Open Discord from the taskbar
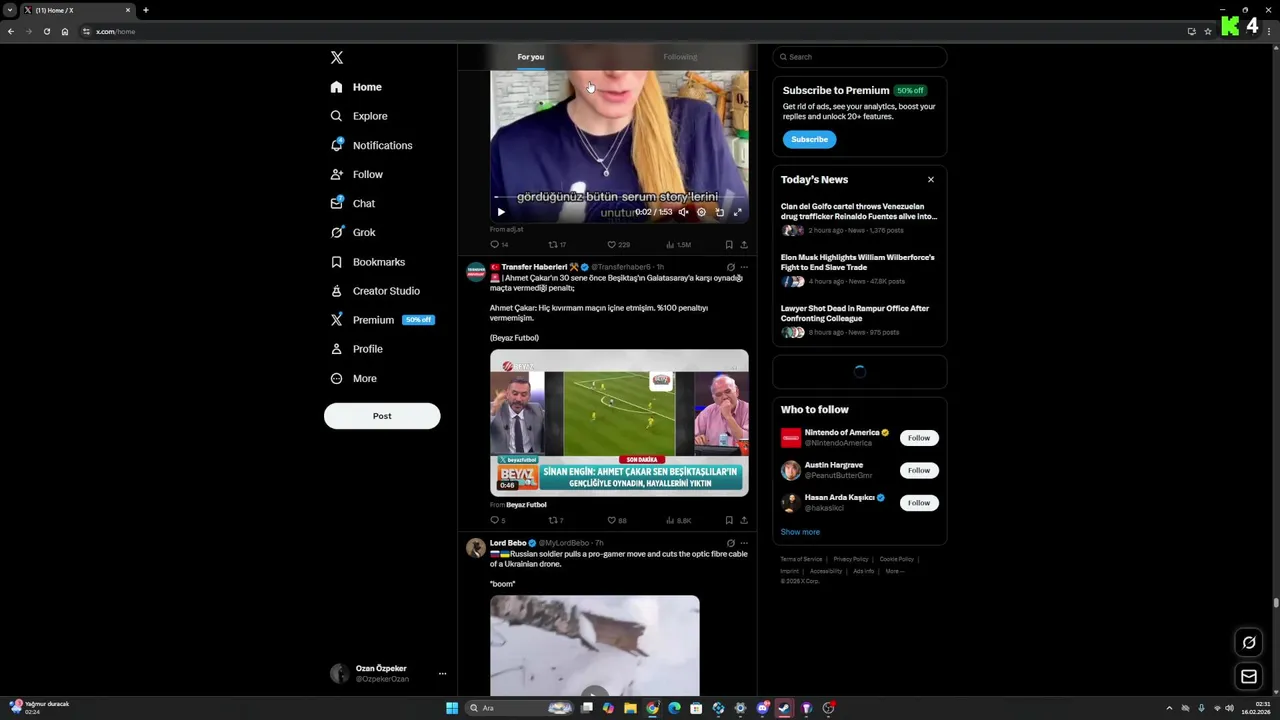Screen dimensions: 1280x720 click(762, 708)
